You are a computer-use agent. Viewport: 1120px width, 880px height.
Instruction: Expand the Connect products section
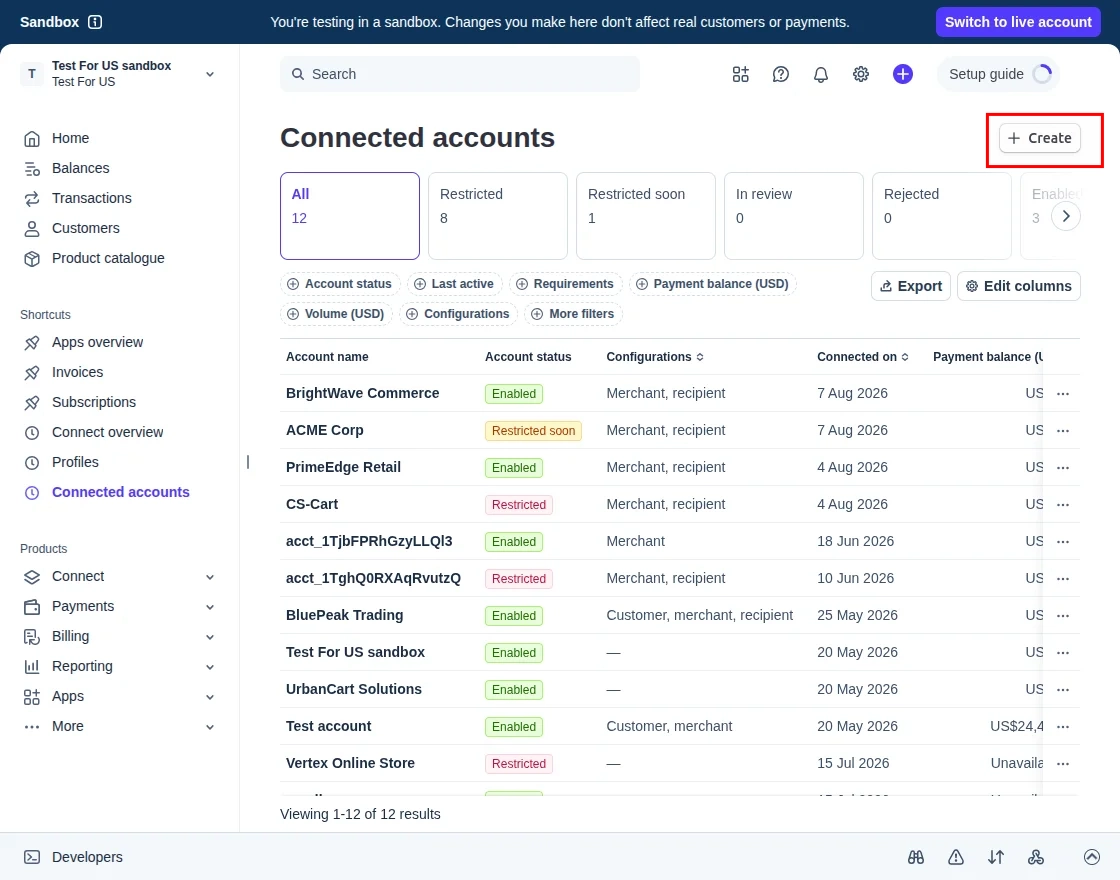click(x=119, y=576)
